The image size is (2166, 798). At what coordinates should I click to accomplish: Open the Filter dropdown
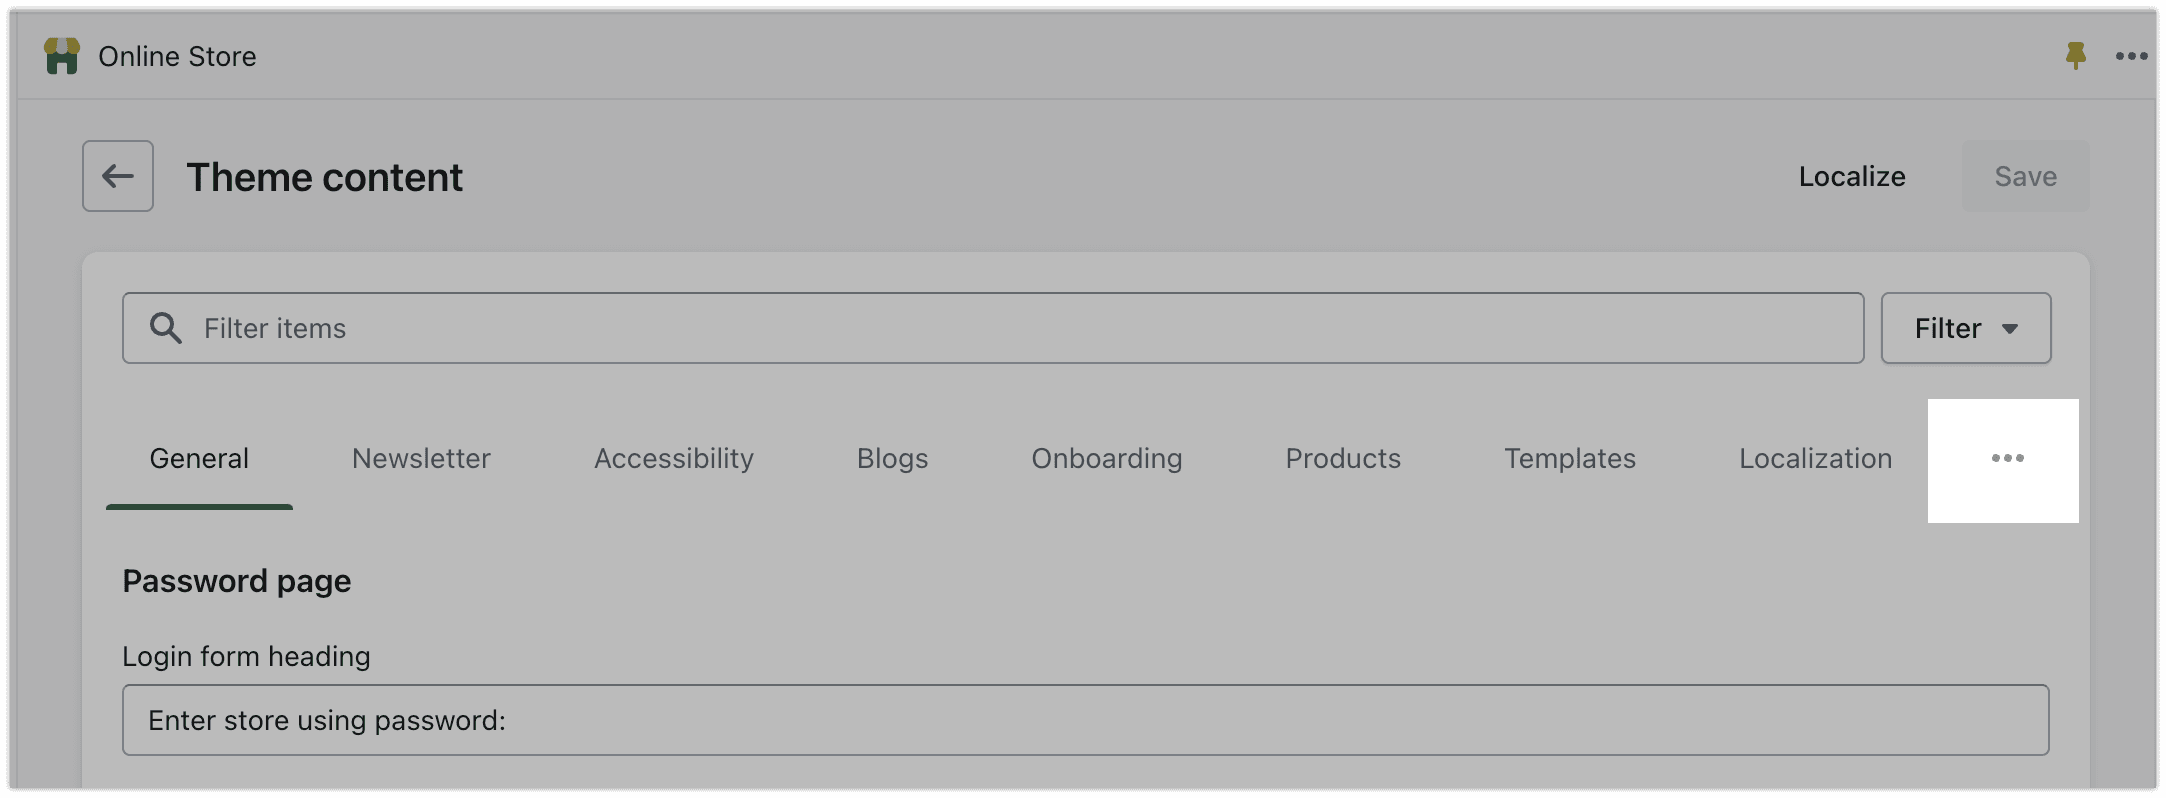coord(1965,327)
